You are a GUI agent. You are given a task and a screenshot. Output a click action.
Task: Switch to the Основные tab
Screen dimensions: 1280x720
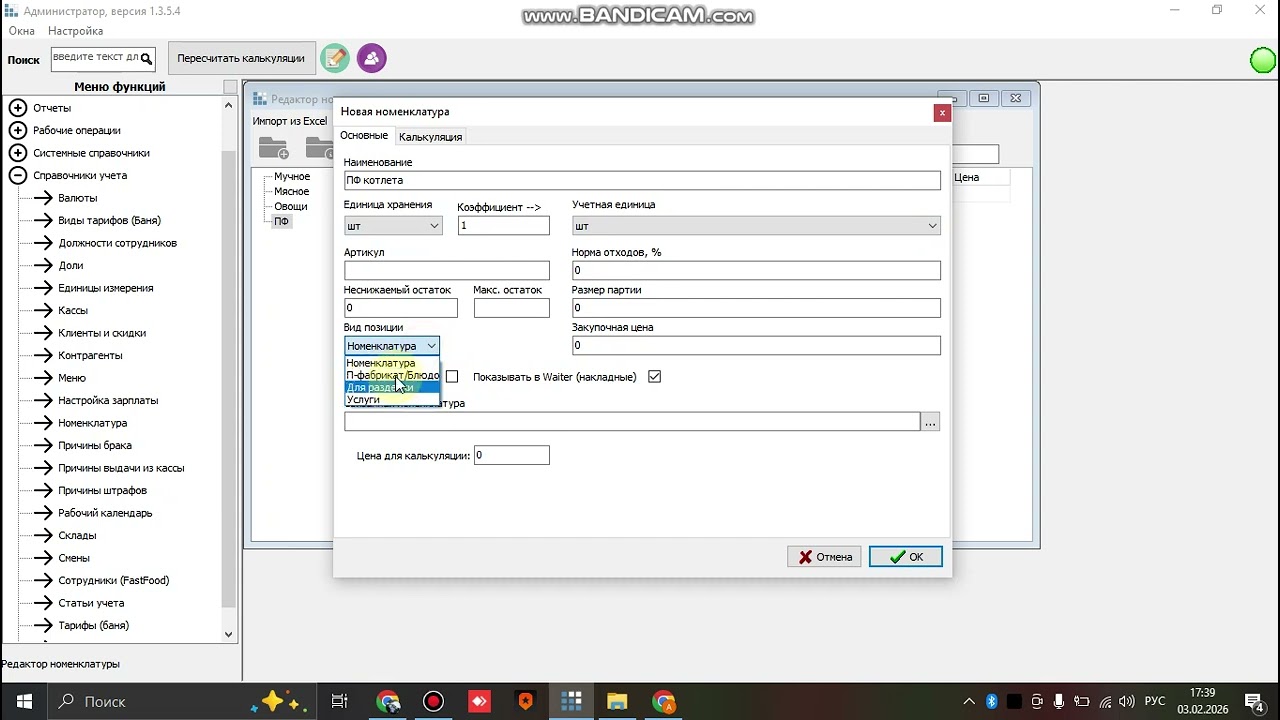[364, 136]
